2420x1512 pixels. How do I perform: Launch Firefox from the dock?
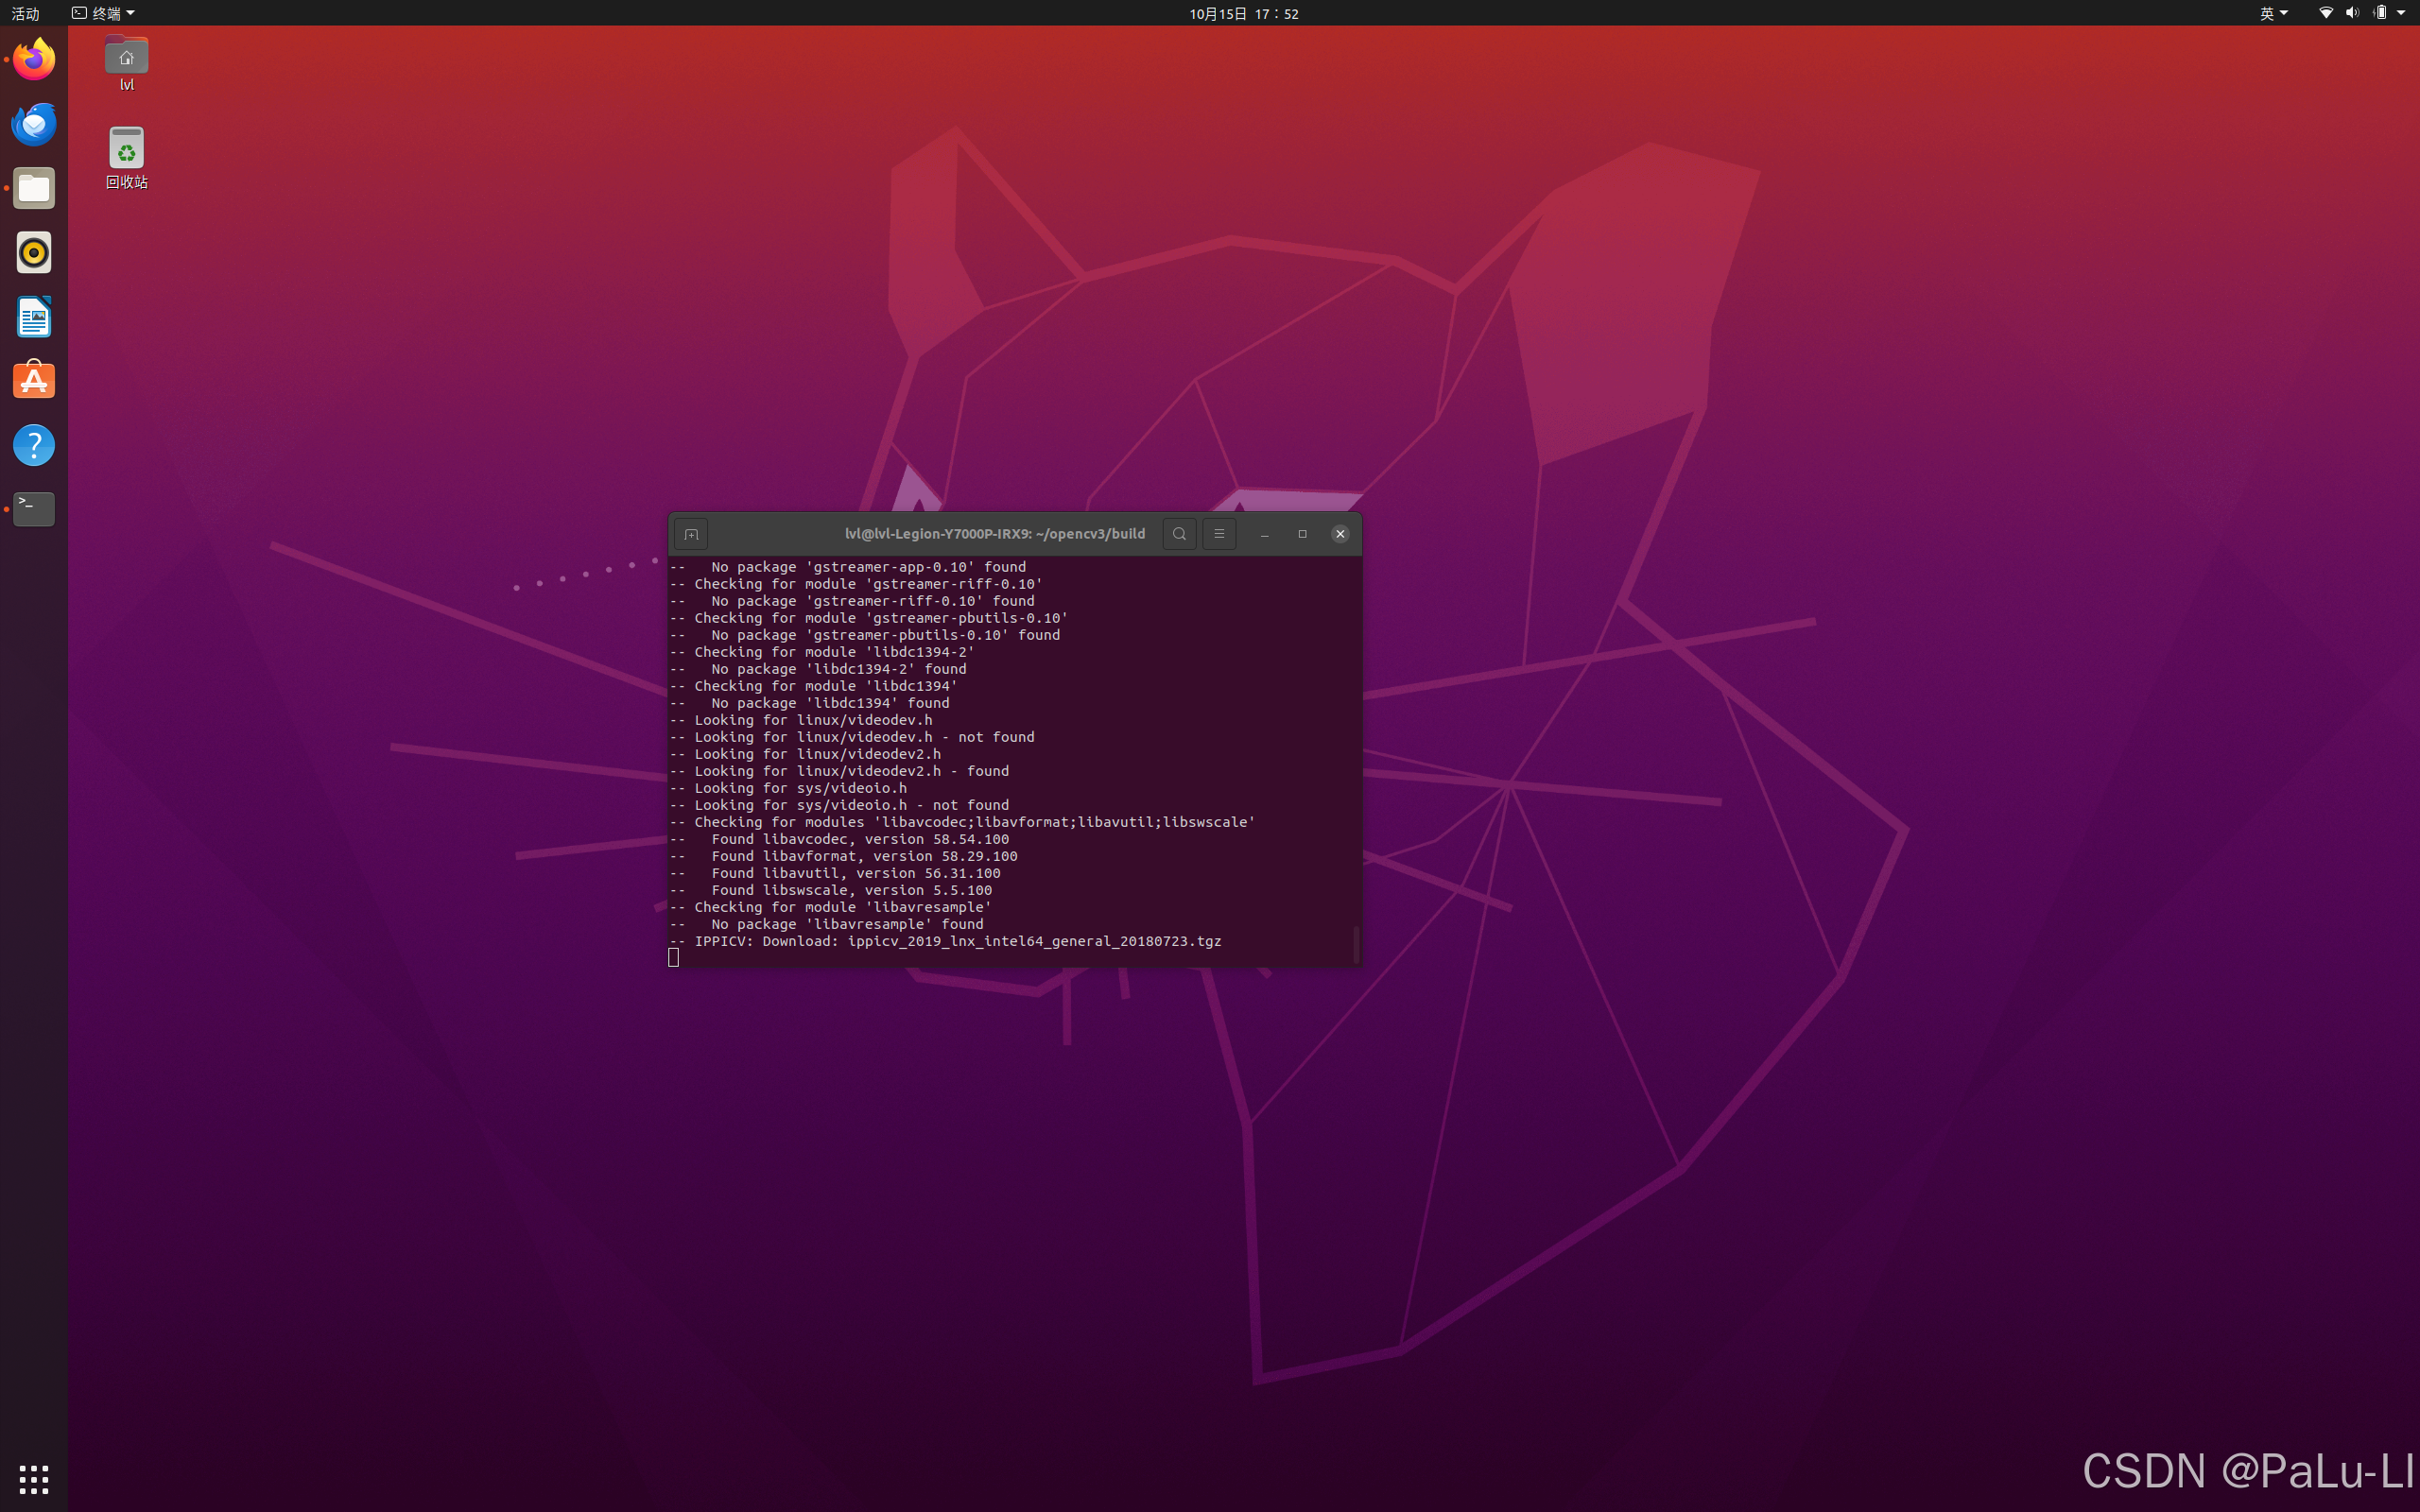[x=34, y=60]
